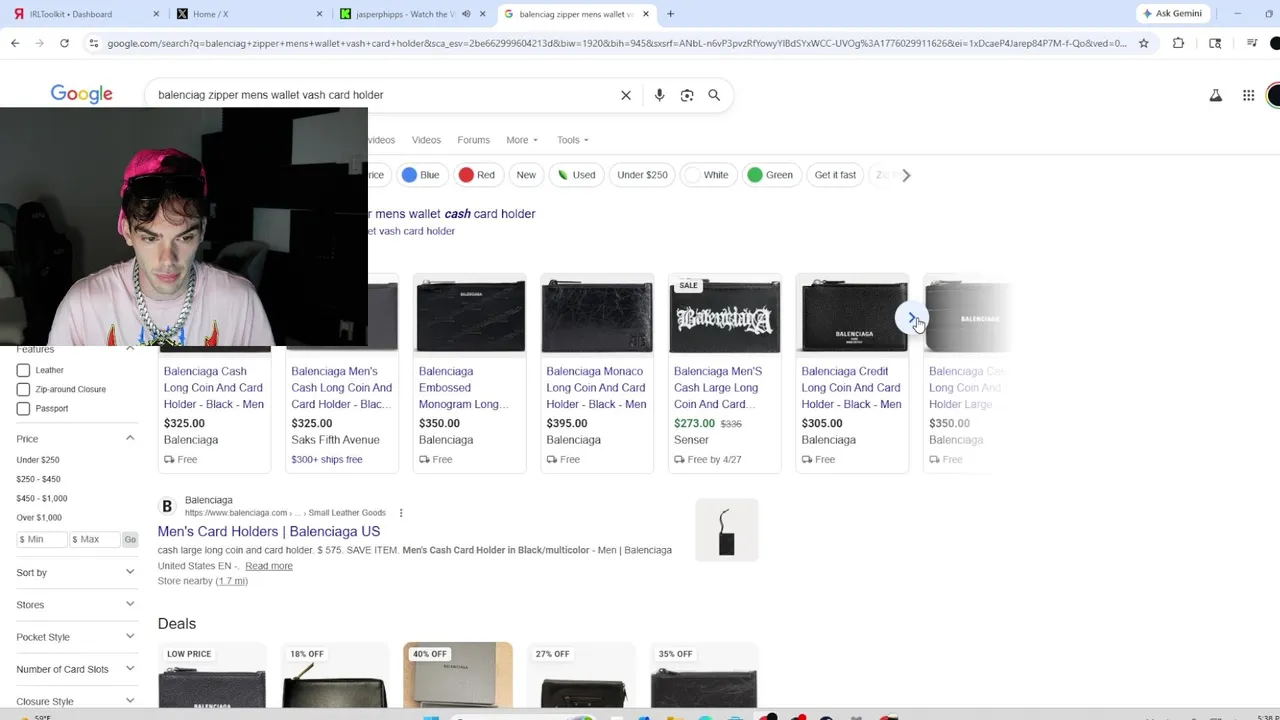Open the Chrome extensions puzzle icon
This screenshot has width=1280, height=720.
coord(1178,43)
